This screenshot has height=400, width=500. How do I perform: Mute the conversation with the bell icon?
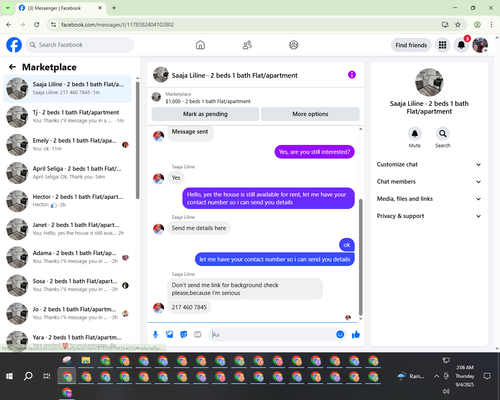415,134
